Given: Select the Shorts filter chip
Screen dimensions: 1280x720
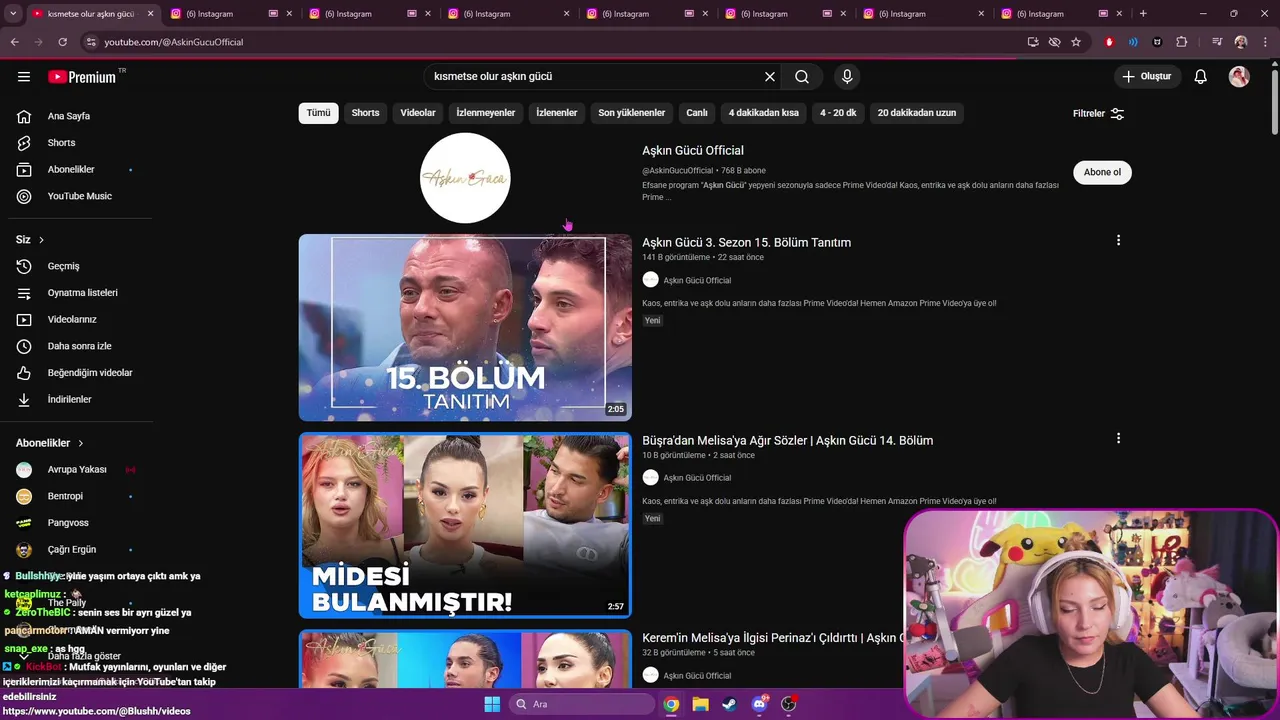Looking at the screenshot, I should (x=365, y=113).
